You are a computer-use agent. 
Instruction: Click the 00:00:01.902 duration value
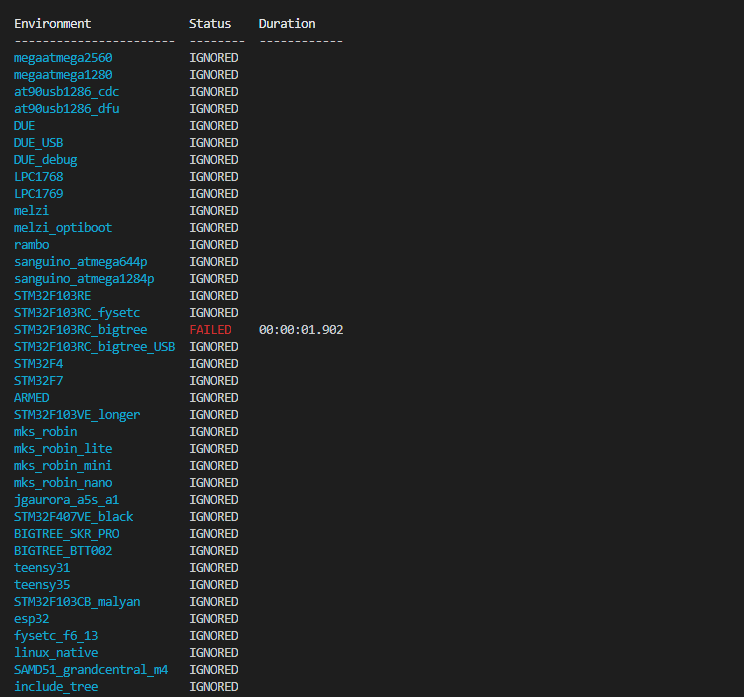coord(301,330)
